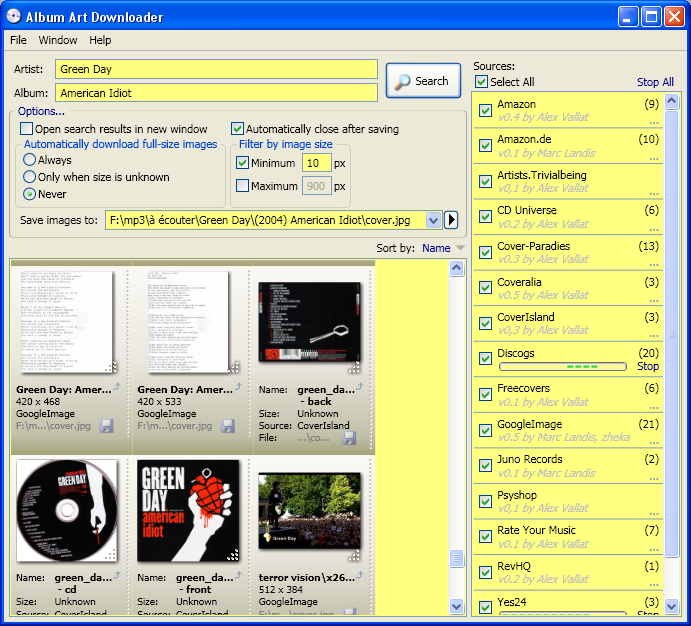Viewport: 691px width, 626px height.
Task: Click the save disk icon for the 420 x 468 result
Action: pos(106,426)
